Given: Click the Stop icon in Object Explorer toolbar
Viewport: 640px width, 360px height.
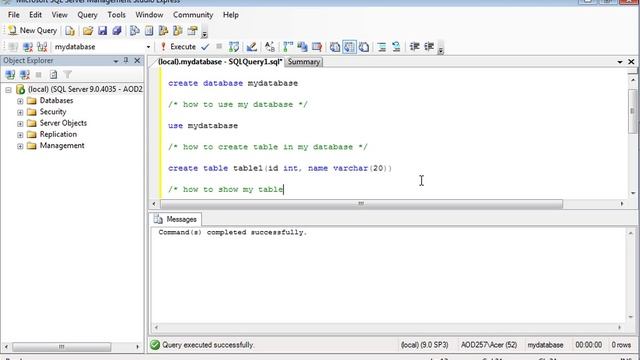Looking at the screenshot, I should pos(39,75).
